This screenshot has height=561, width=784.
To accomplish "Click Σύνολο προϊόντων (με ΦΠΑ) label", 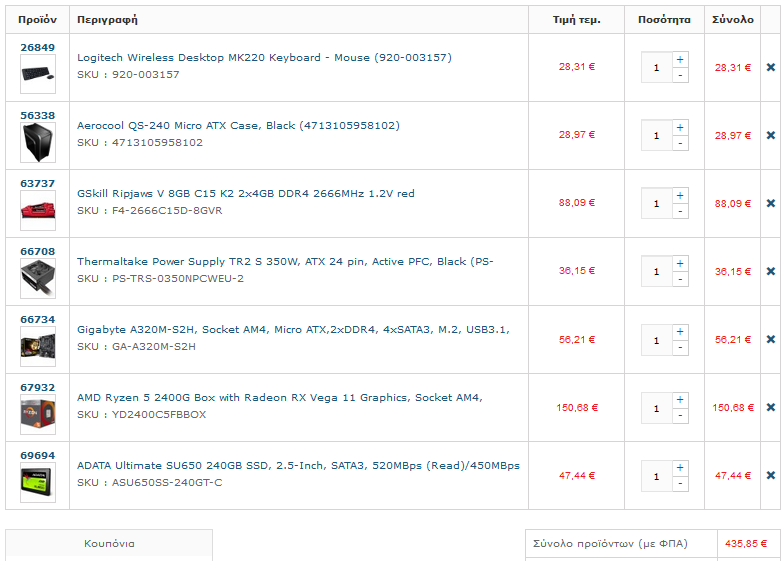I will coord(610,544).
